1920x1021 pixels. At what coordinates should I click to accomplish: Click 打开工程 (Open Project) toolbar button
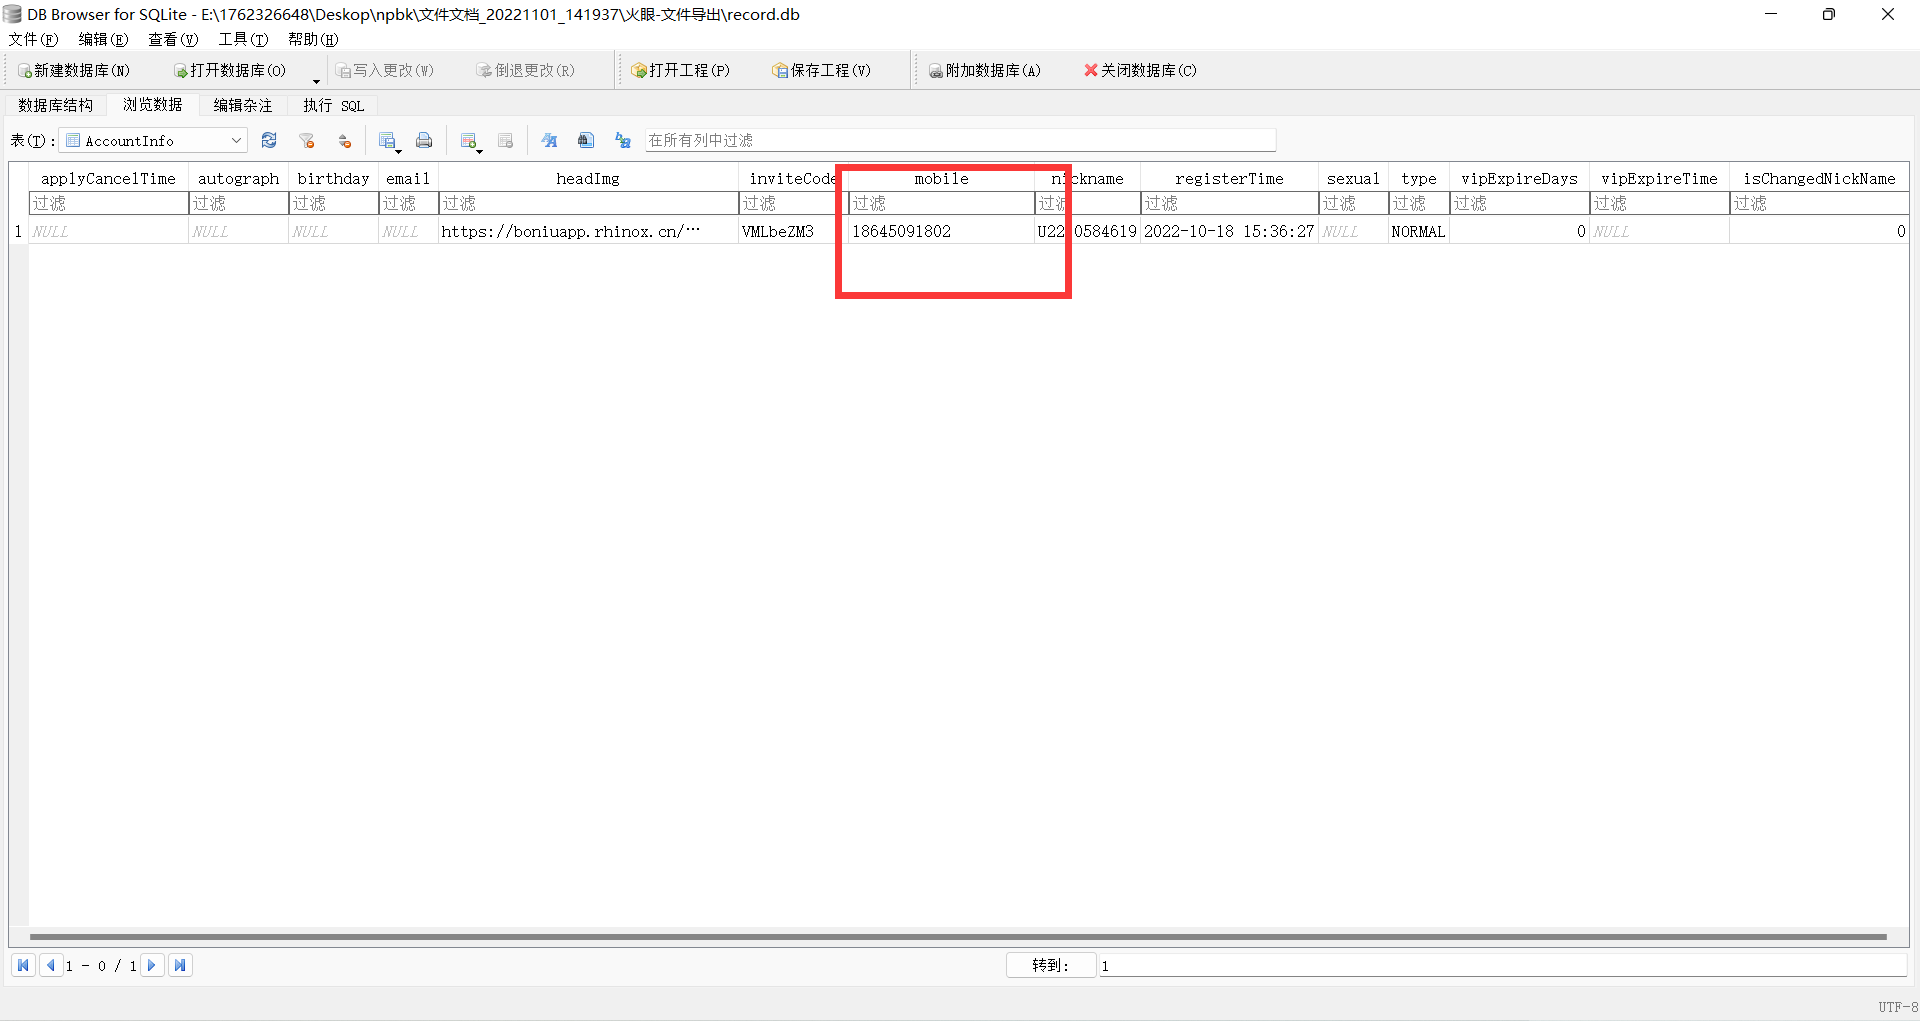(681, 70)
